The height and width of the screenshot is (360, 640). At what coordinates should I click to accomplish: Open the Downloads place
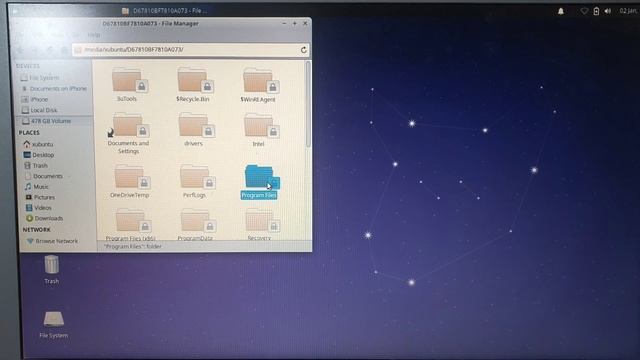tap(44, 218)
